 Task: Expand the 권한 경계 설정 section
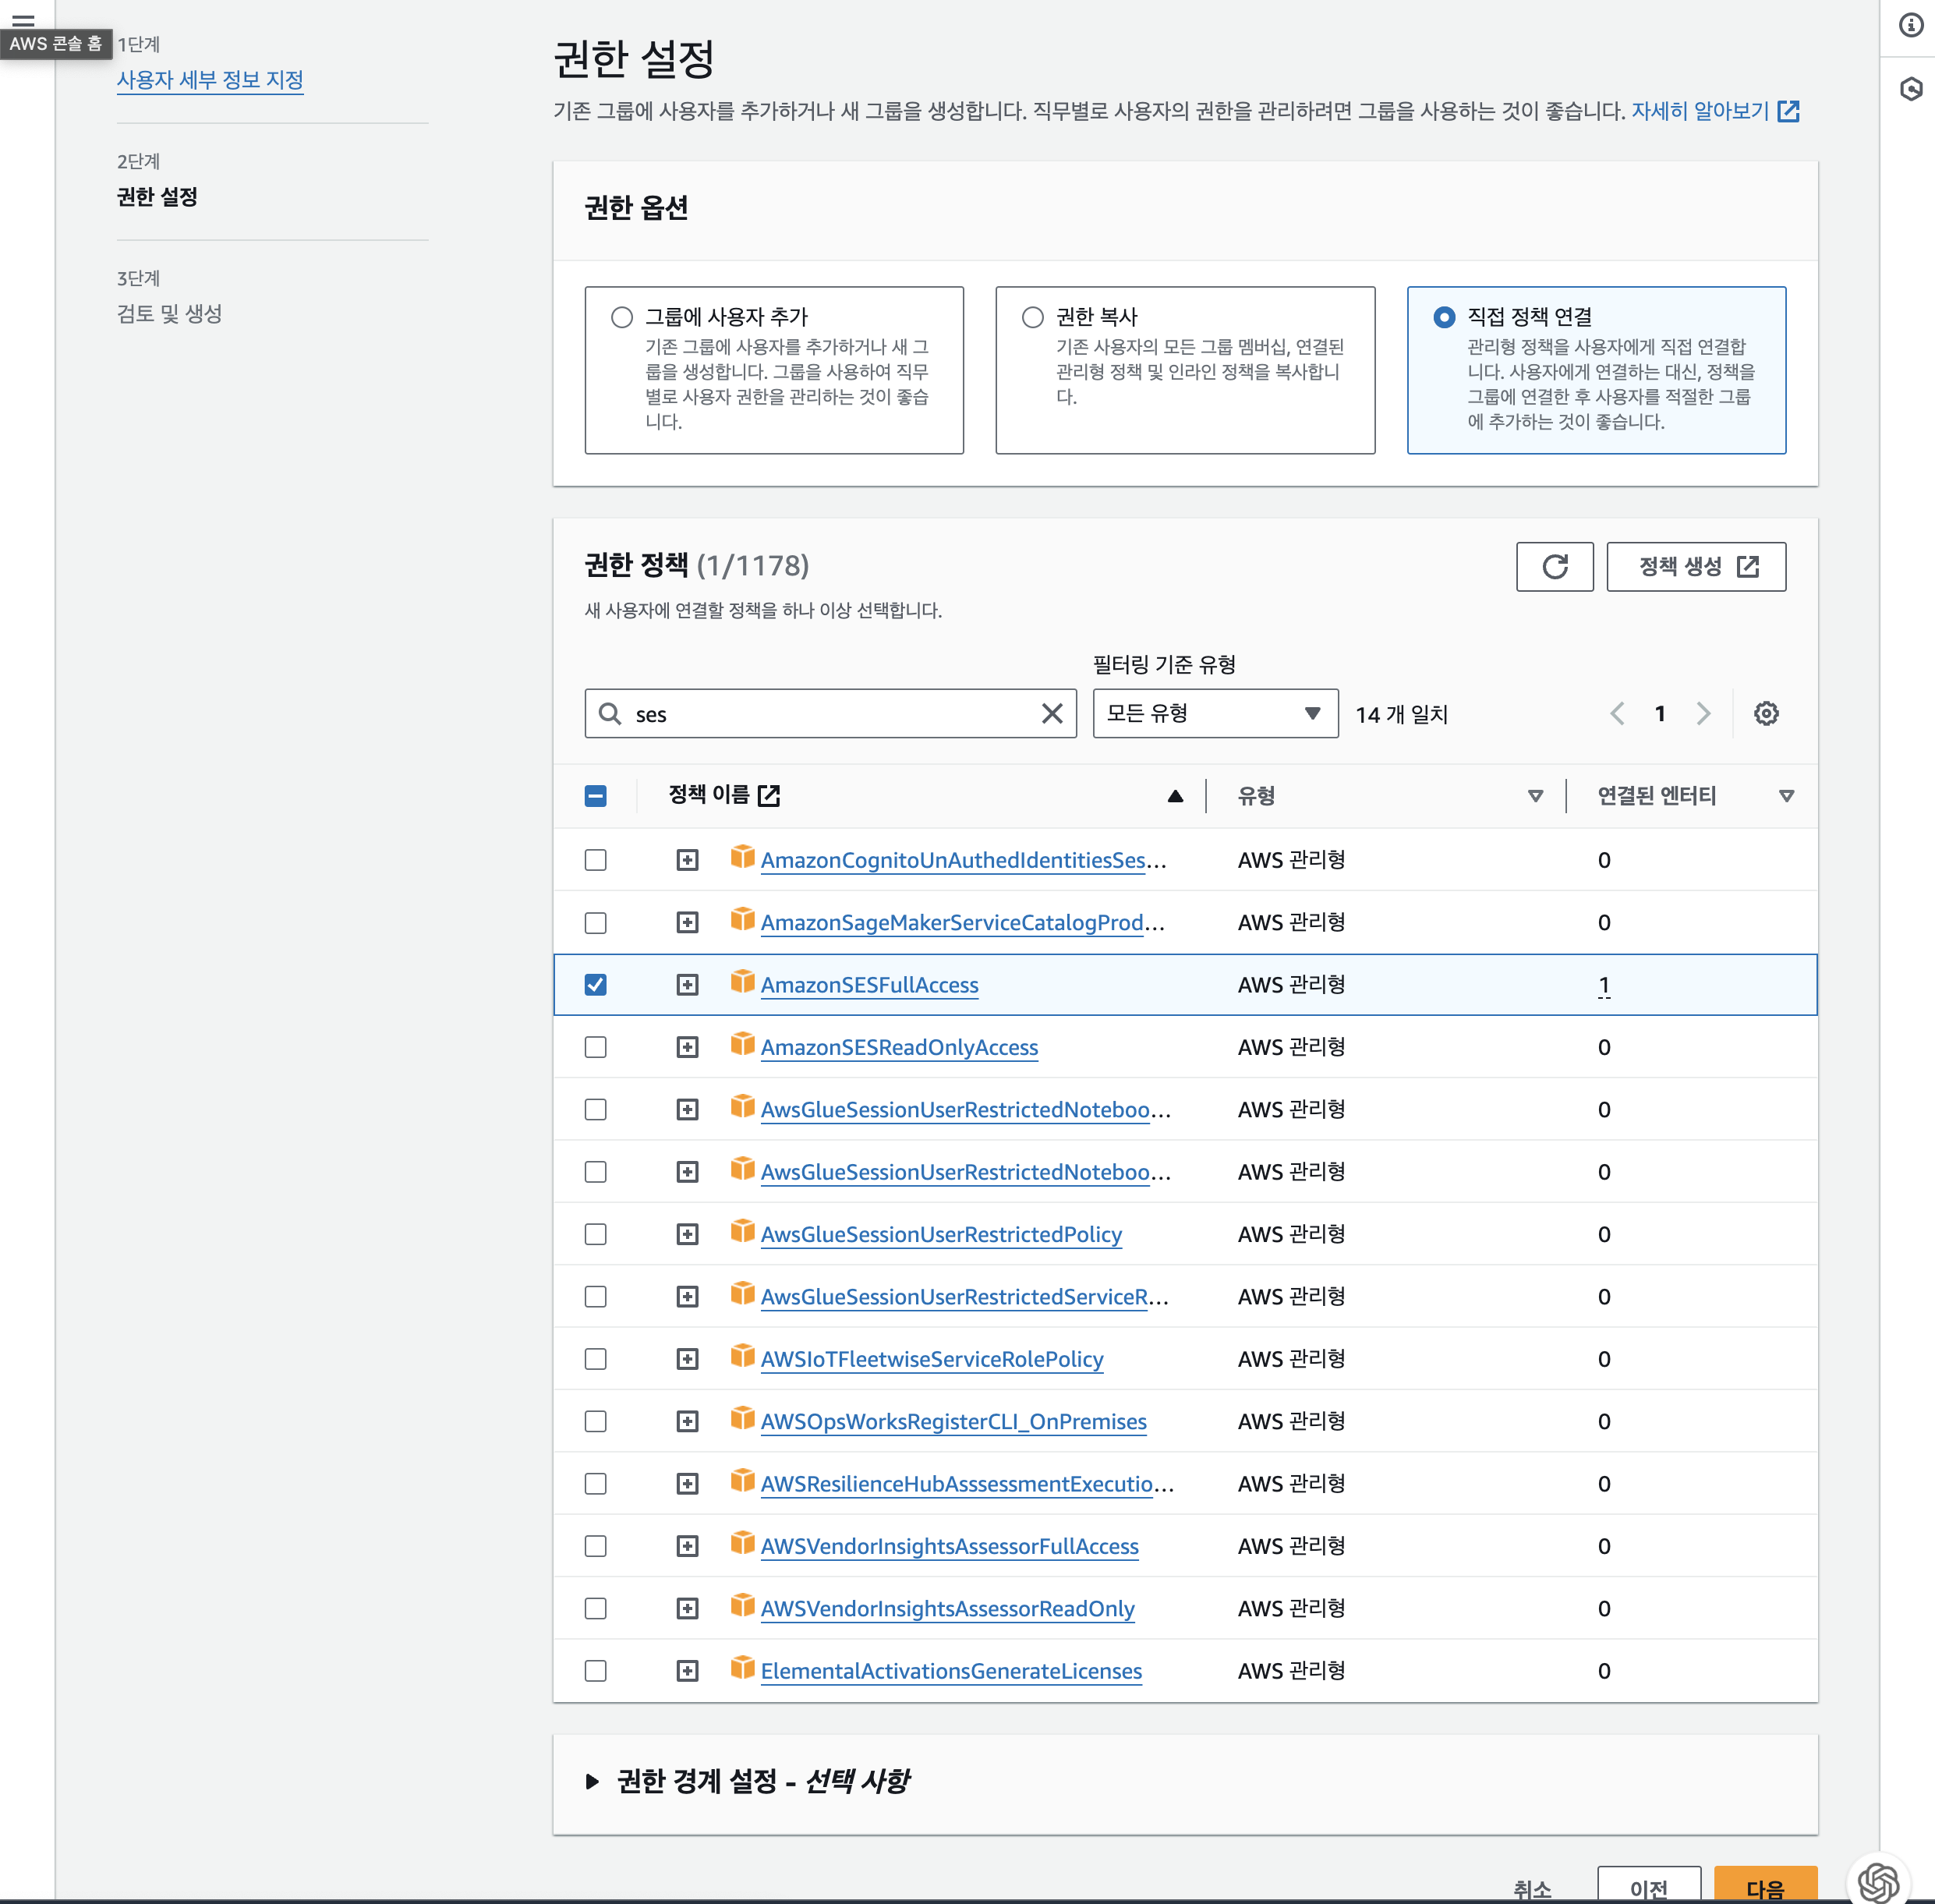(592, 1781)
